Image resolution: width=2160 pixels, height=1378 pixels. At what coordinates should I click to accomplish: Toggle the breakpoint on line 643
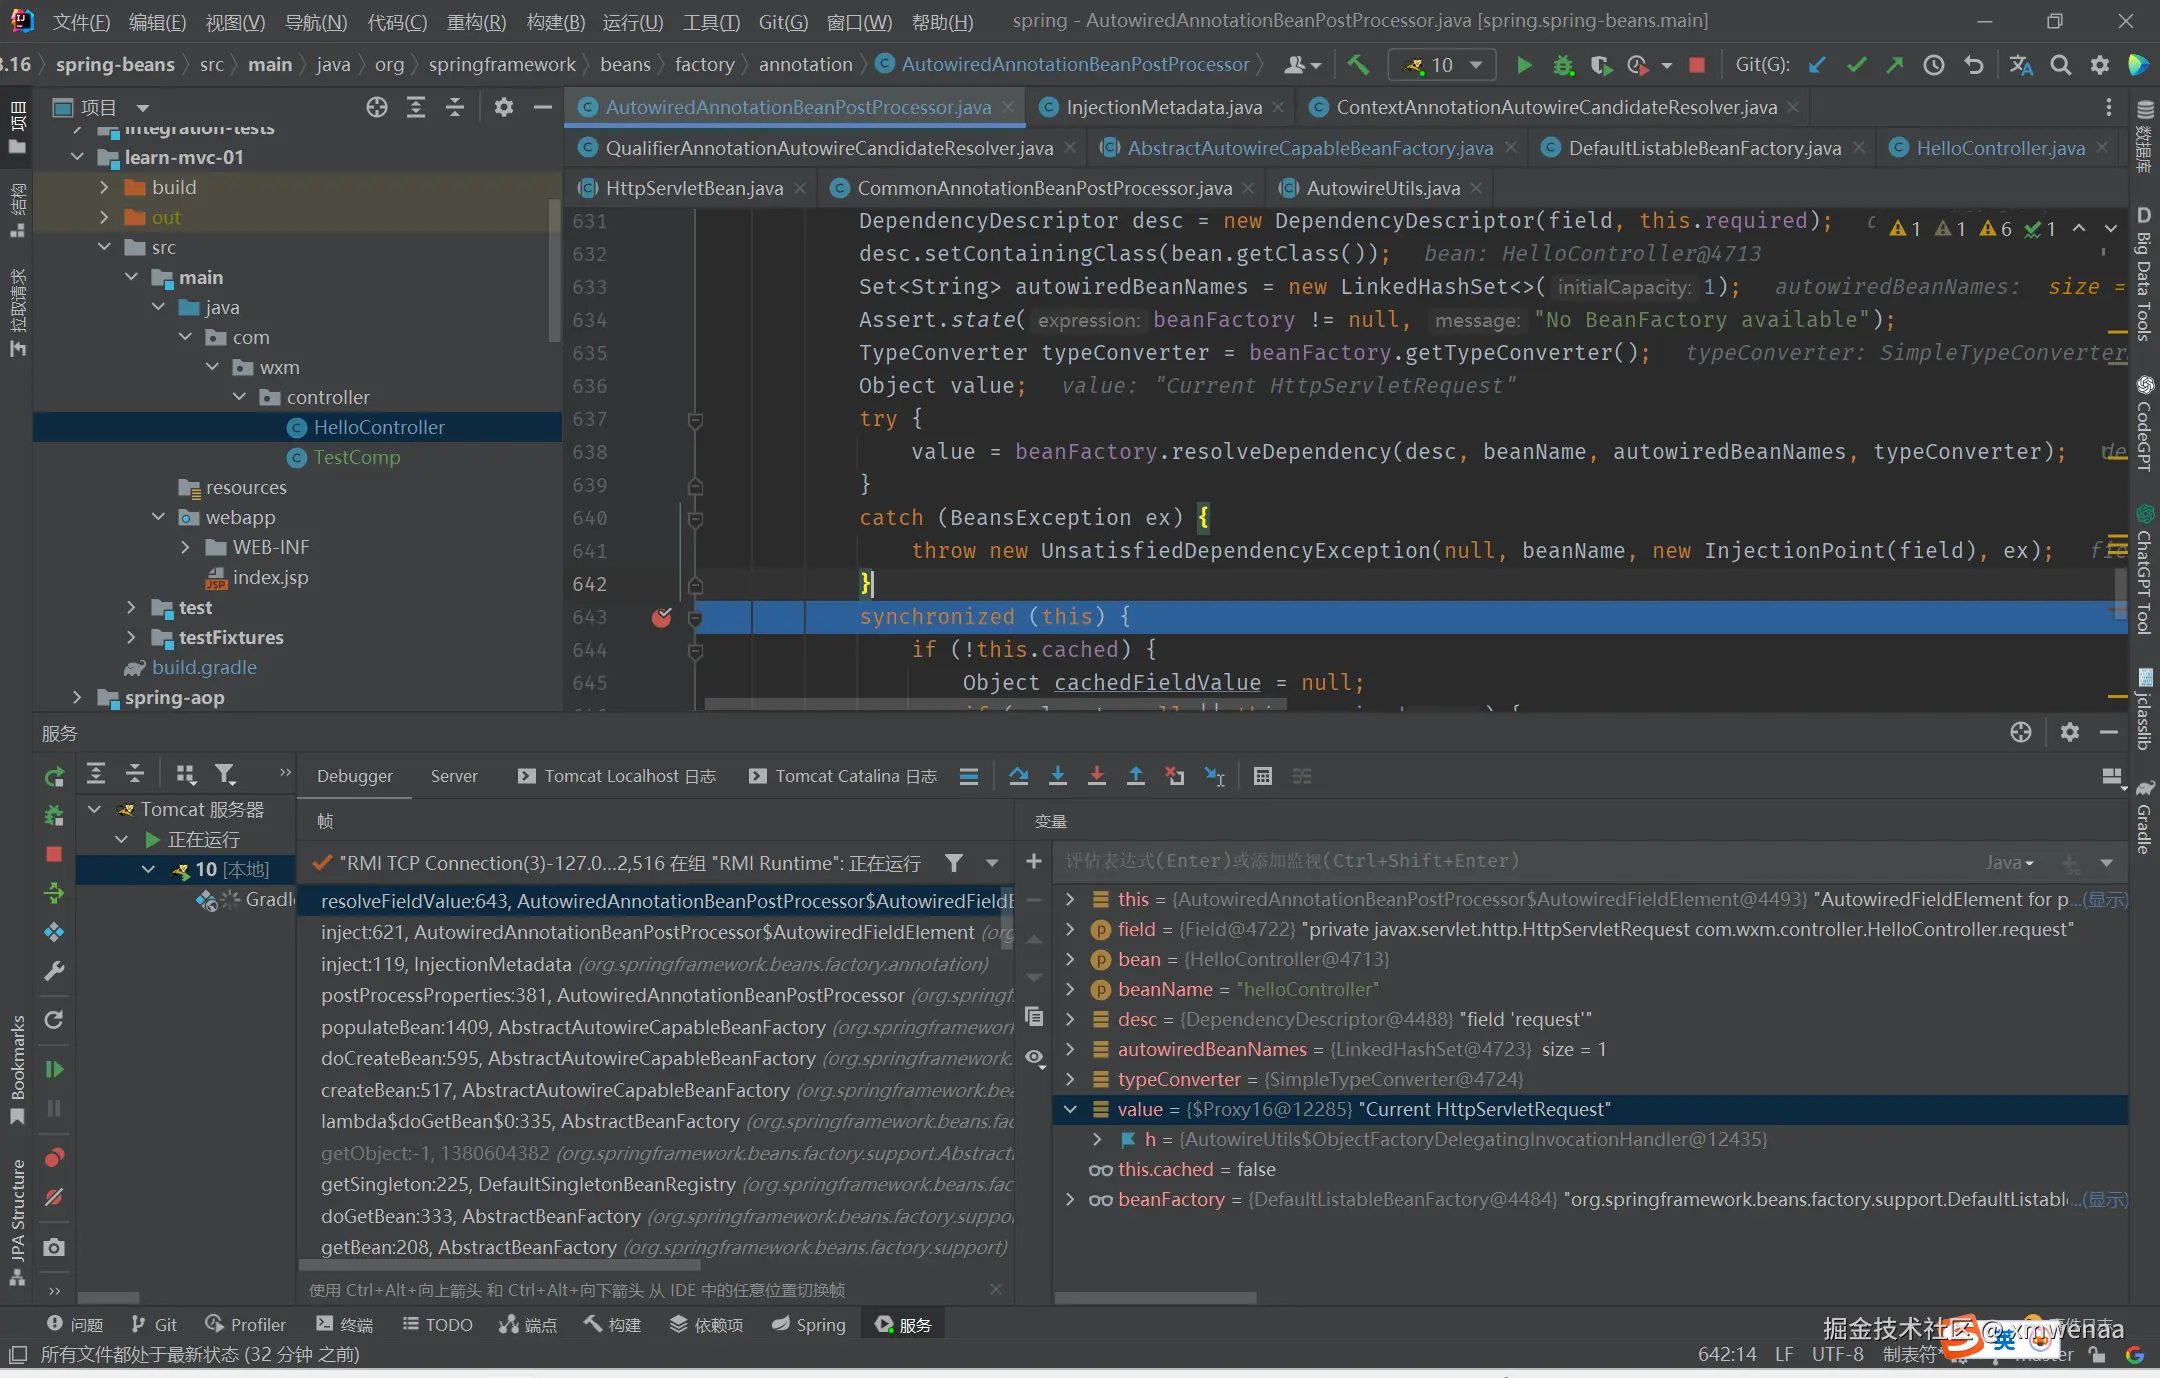coord(661,617)
